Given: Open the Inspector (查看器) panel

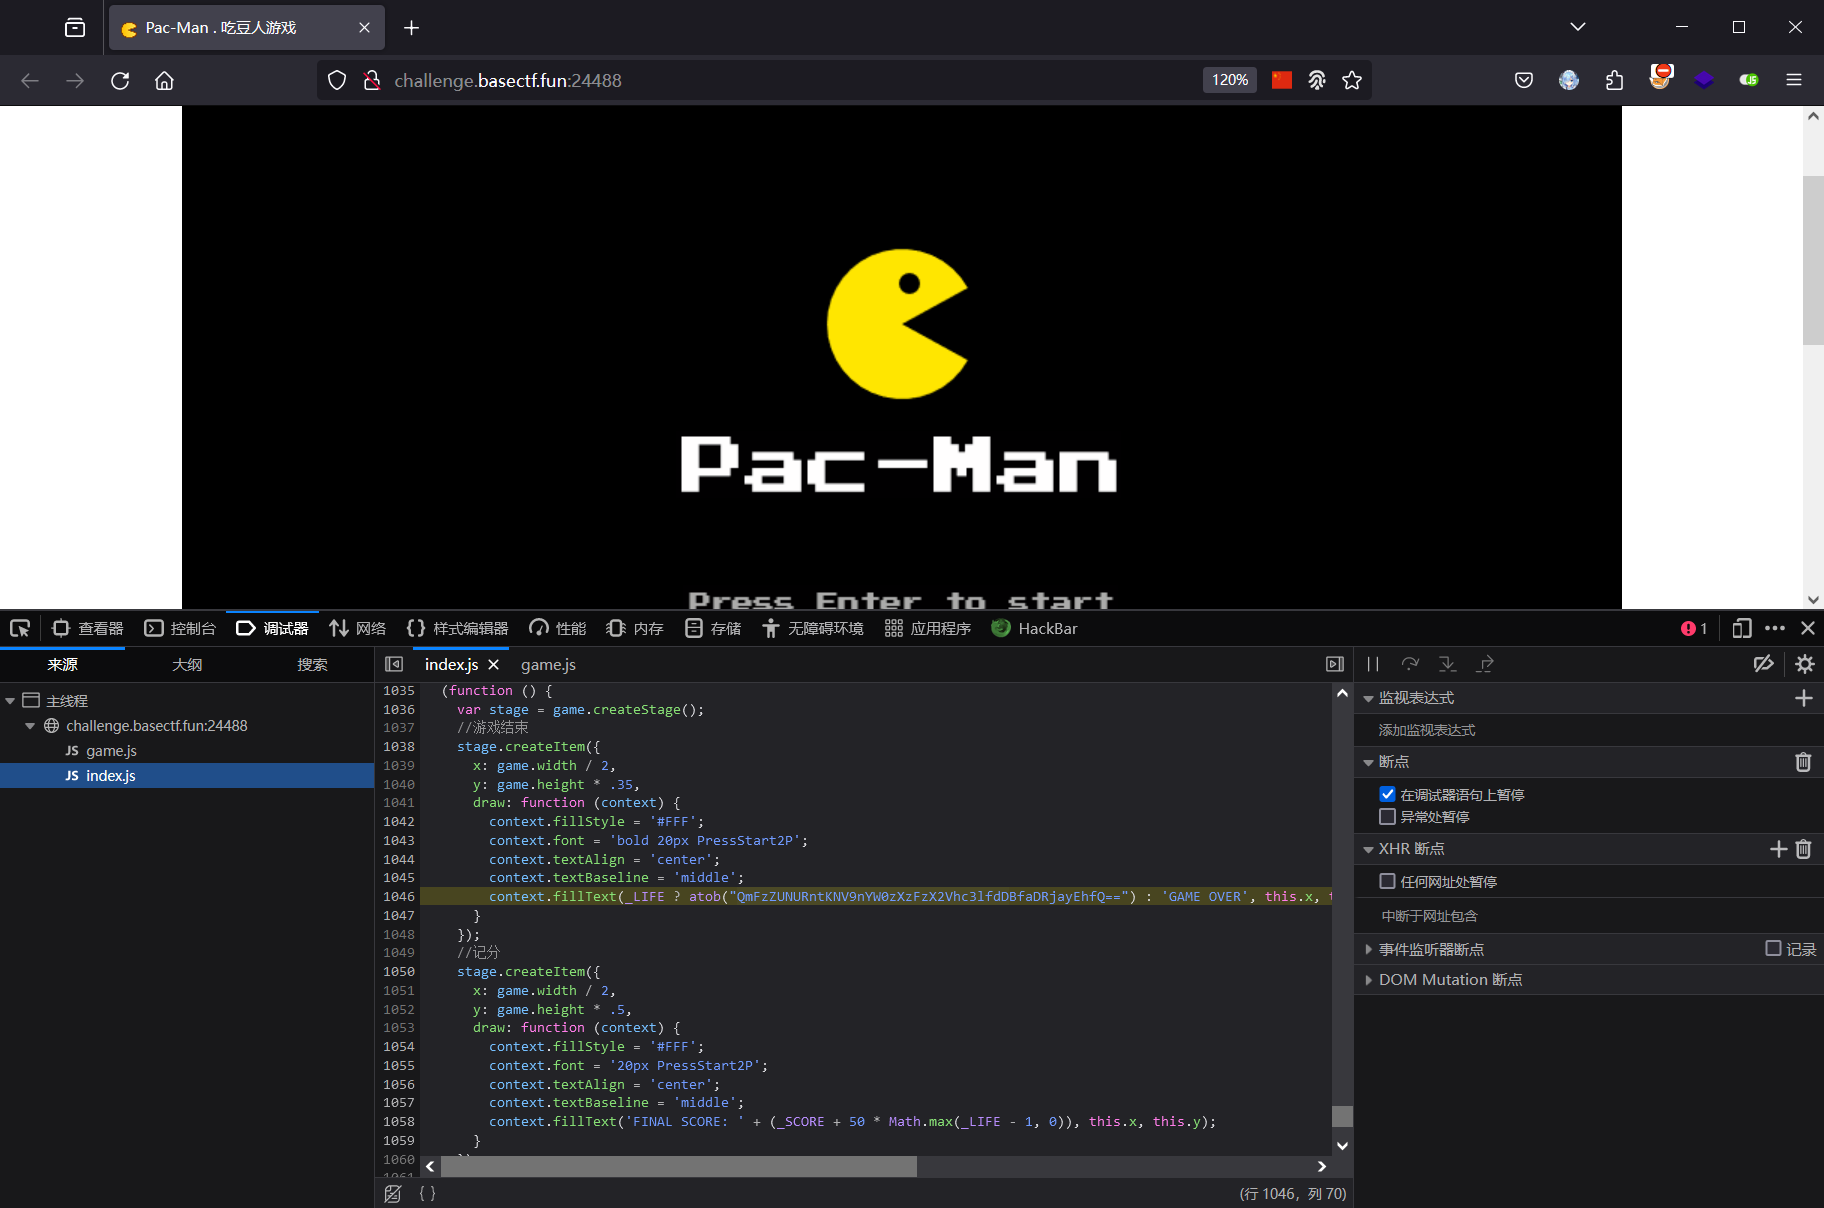Looking at the screenshot, I should point(88,628).
